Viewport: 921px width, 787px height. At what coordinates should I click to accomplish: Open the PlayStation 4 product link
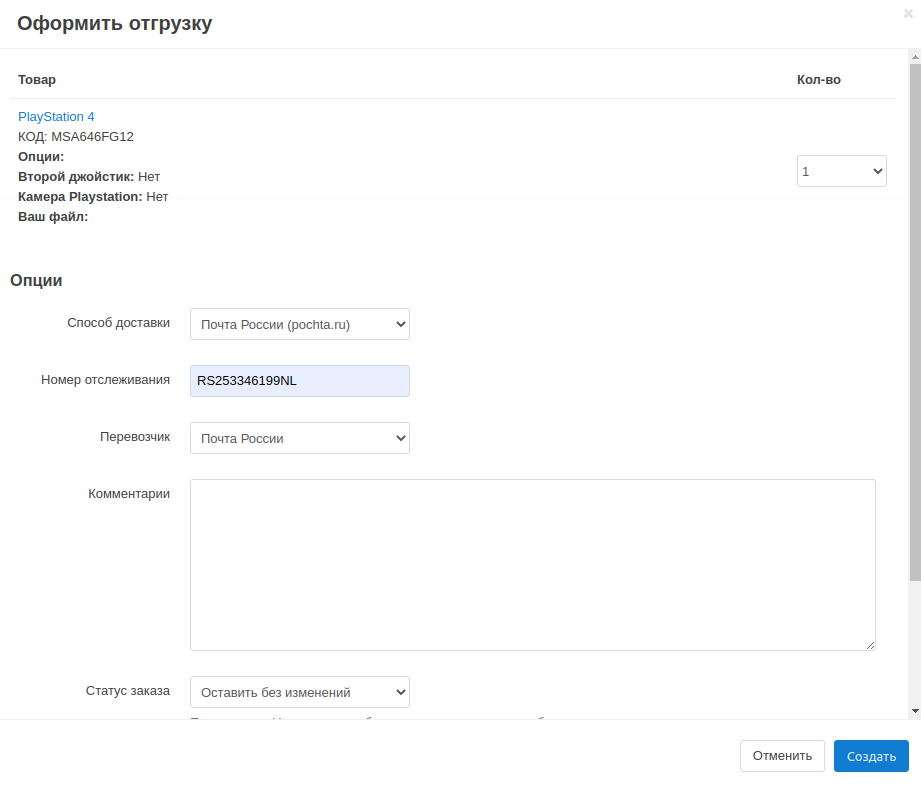[x=56, y=116]
